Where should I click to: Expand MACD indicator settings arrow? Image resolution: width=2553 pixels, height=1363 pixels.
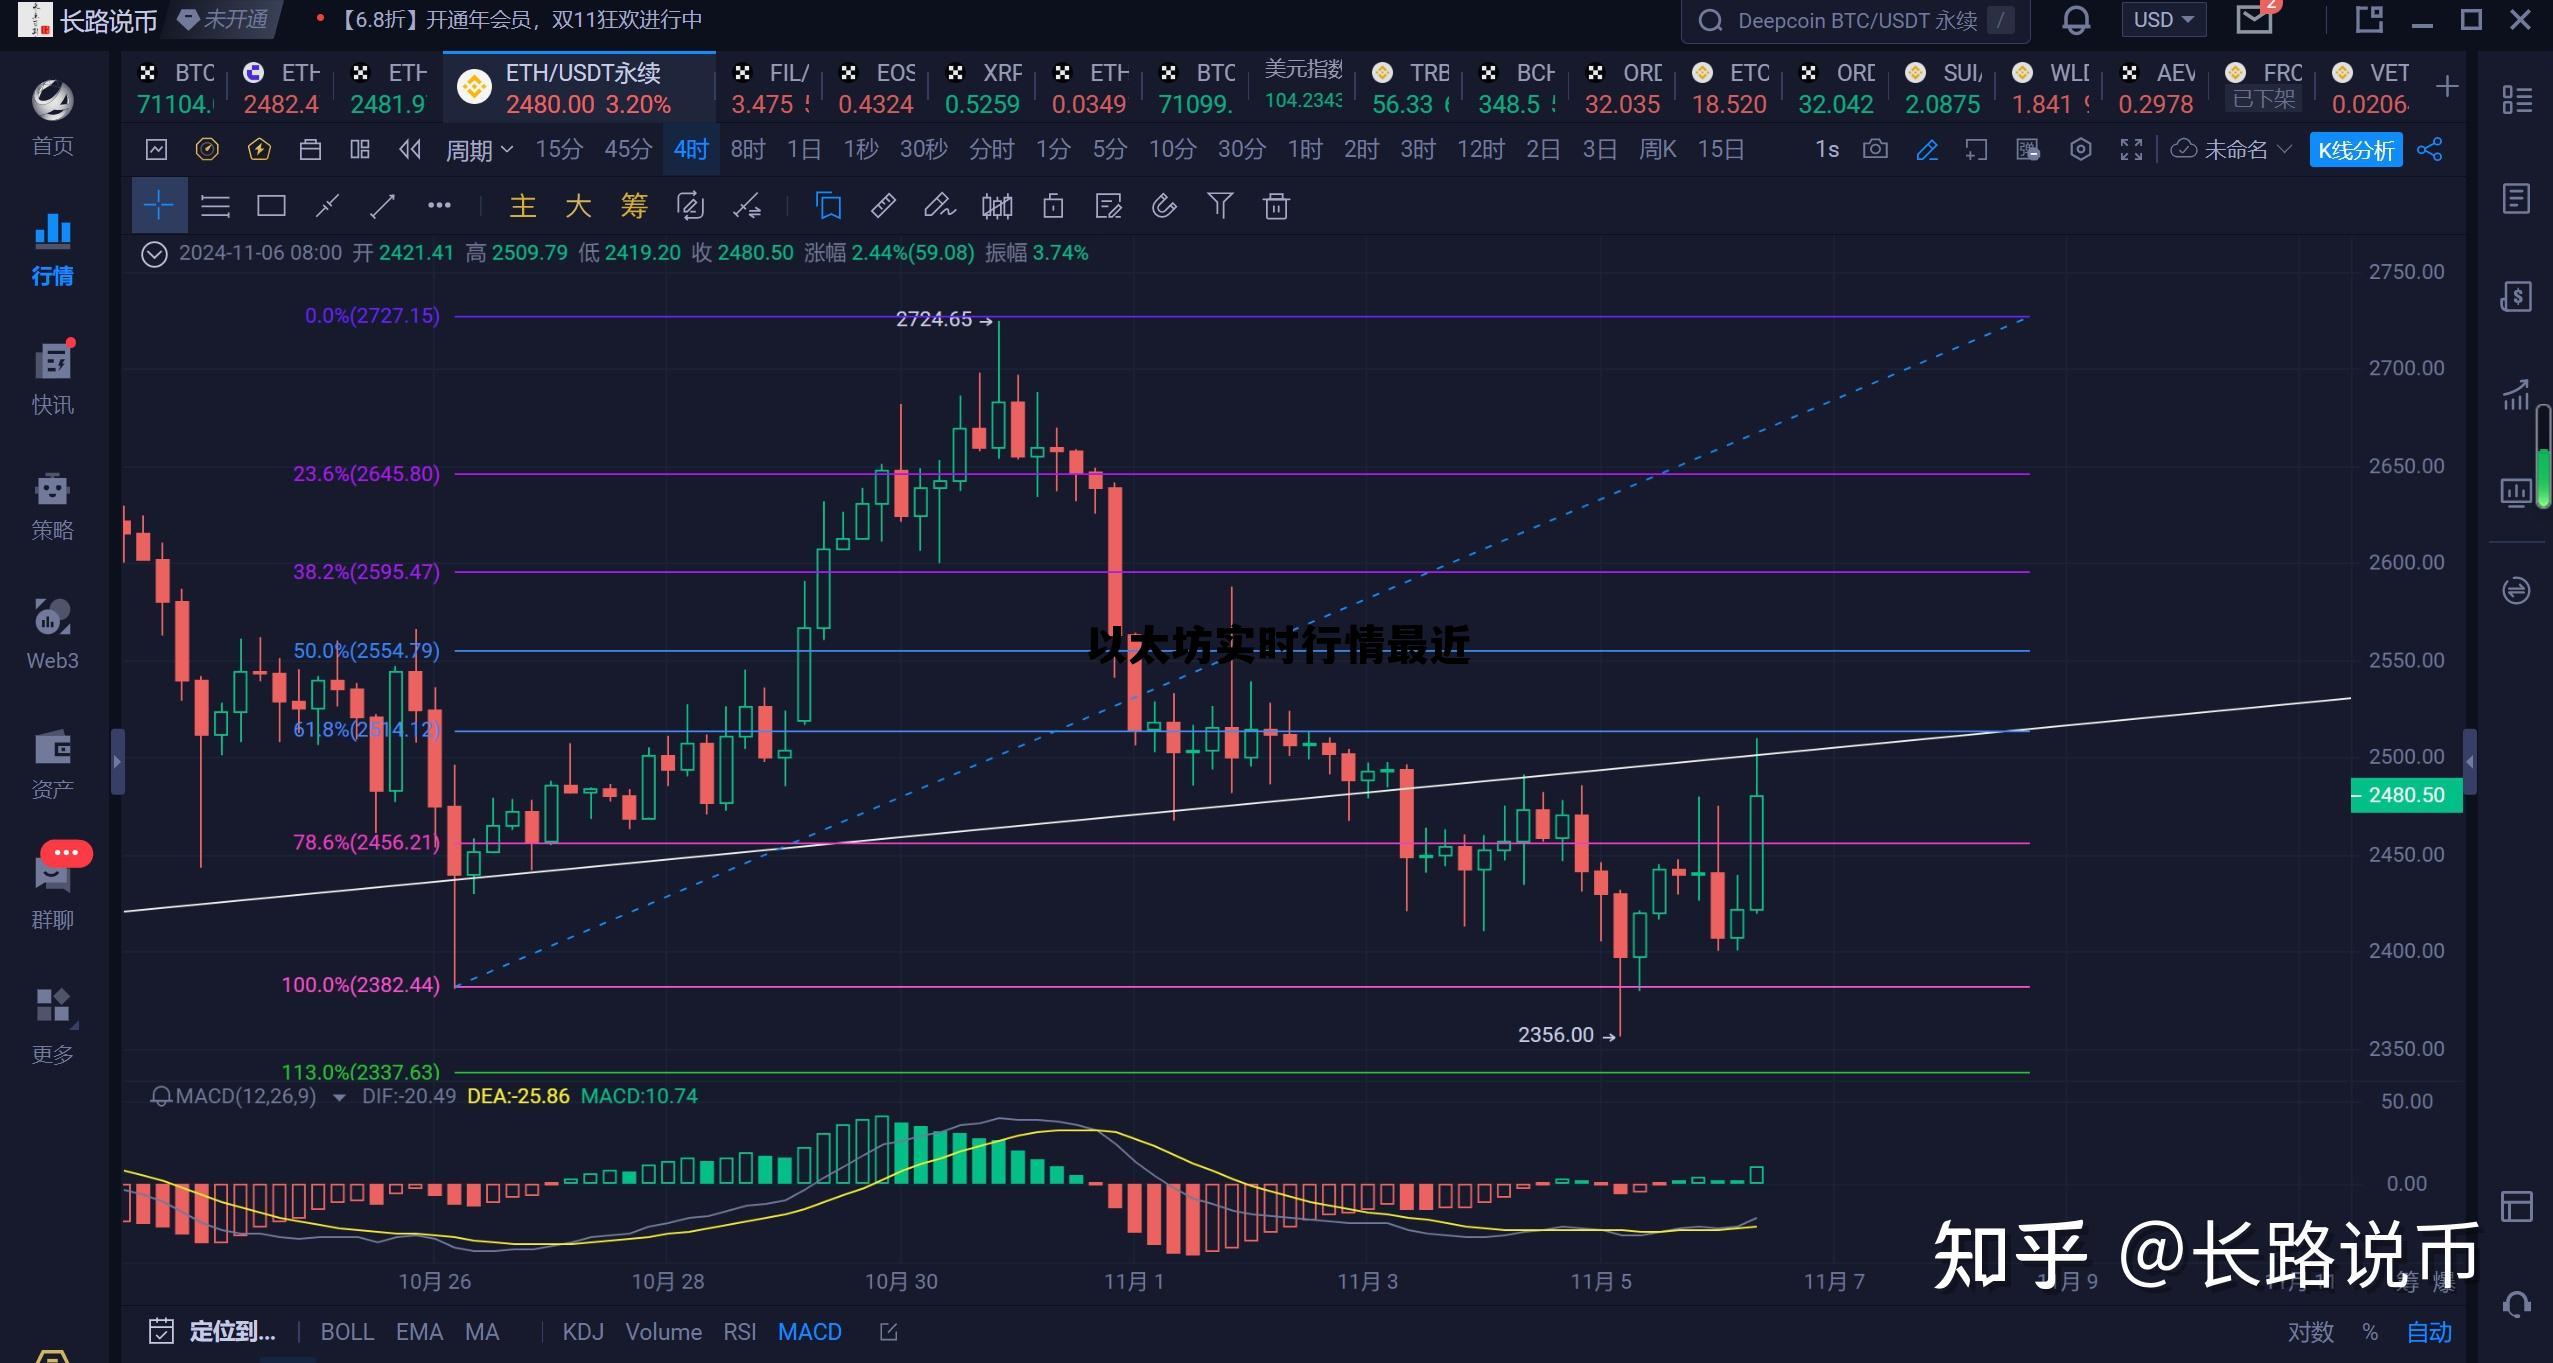(339, 1097)
